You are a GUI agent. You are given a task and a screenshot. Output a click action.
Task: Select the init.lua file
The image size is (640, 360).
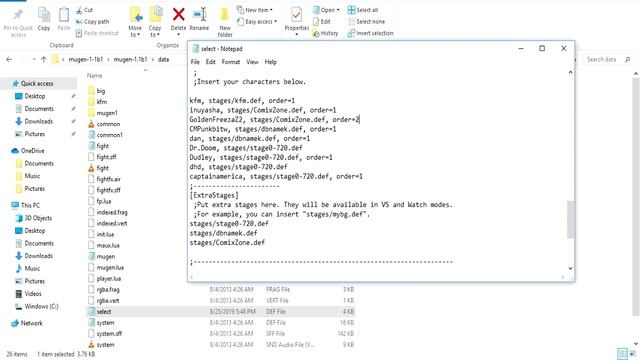(x=105, y=234)
